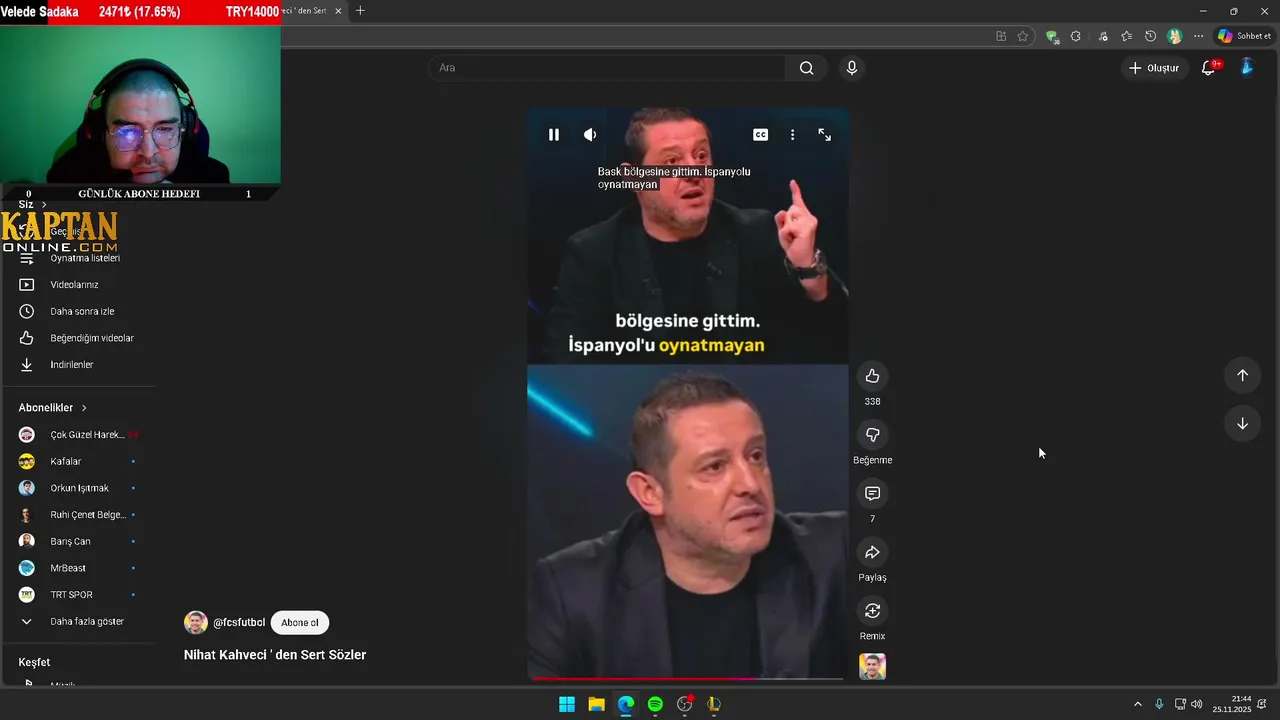The height and width of the screenshot is (720, 1280).
Task: Open the Edge profile avatar
Action: point(1174,36)
